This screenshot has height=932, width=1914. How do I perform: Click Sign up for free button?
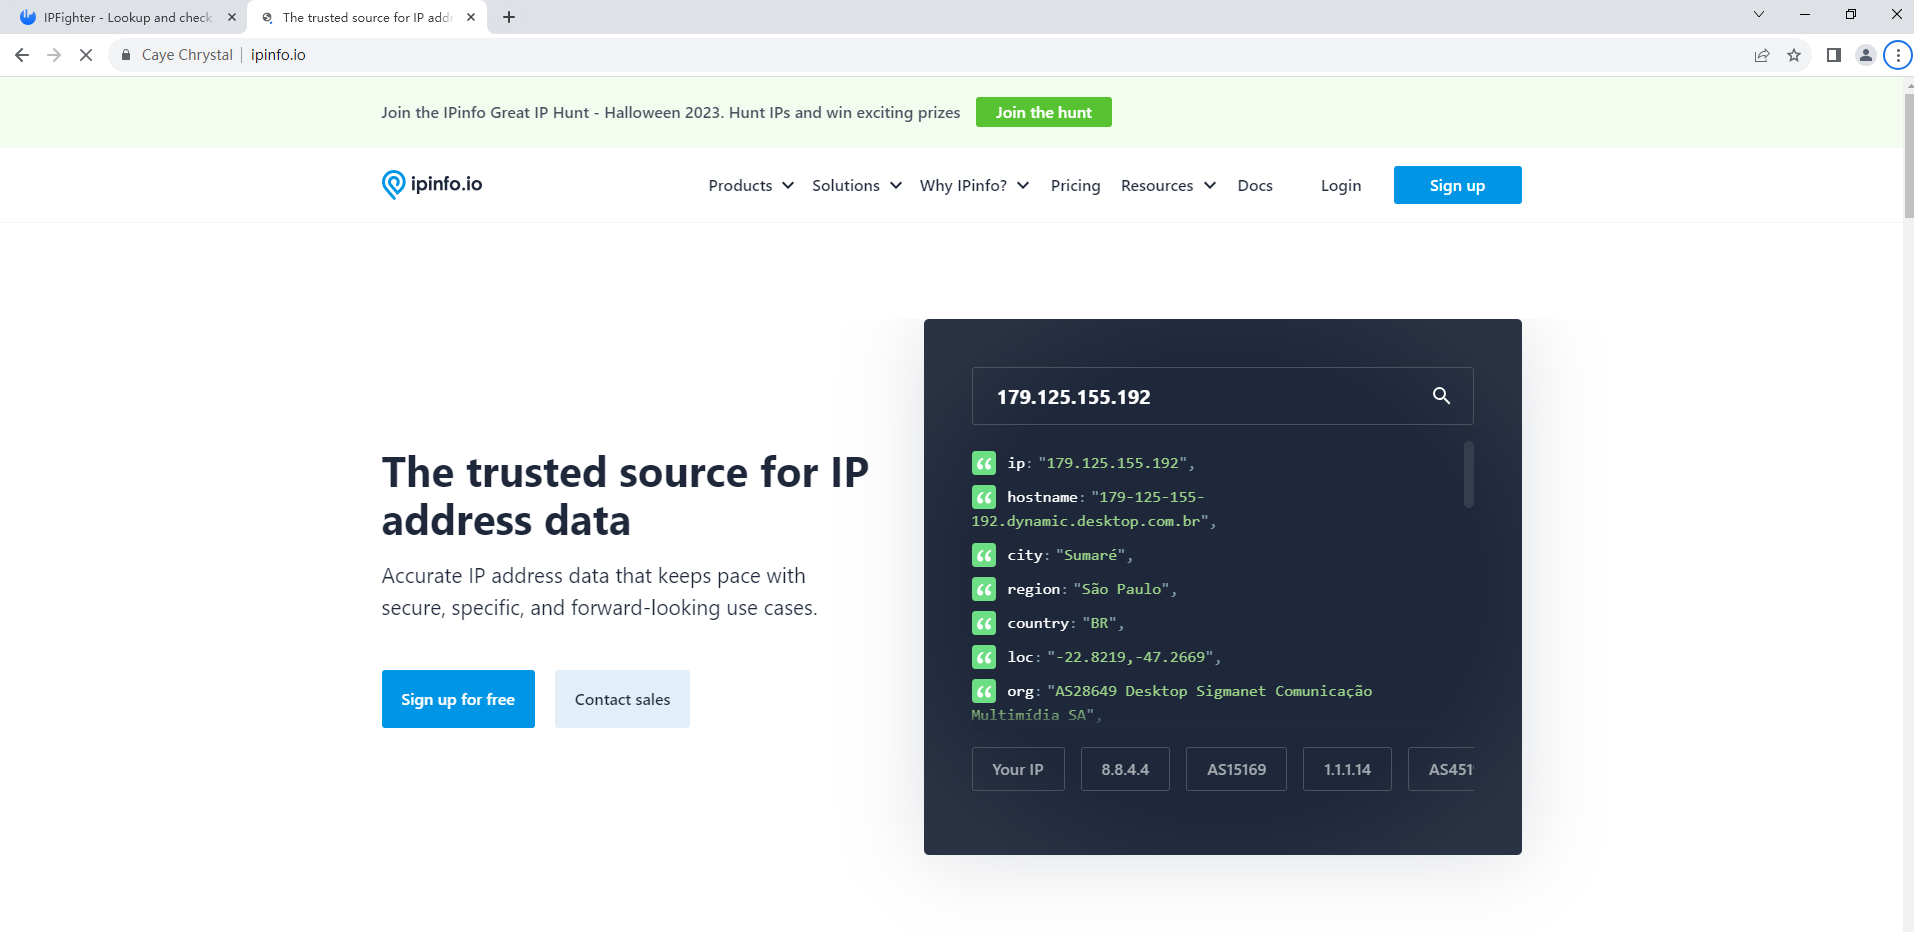[x=458, y=699]
